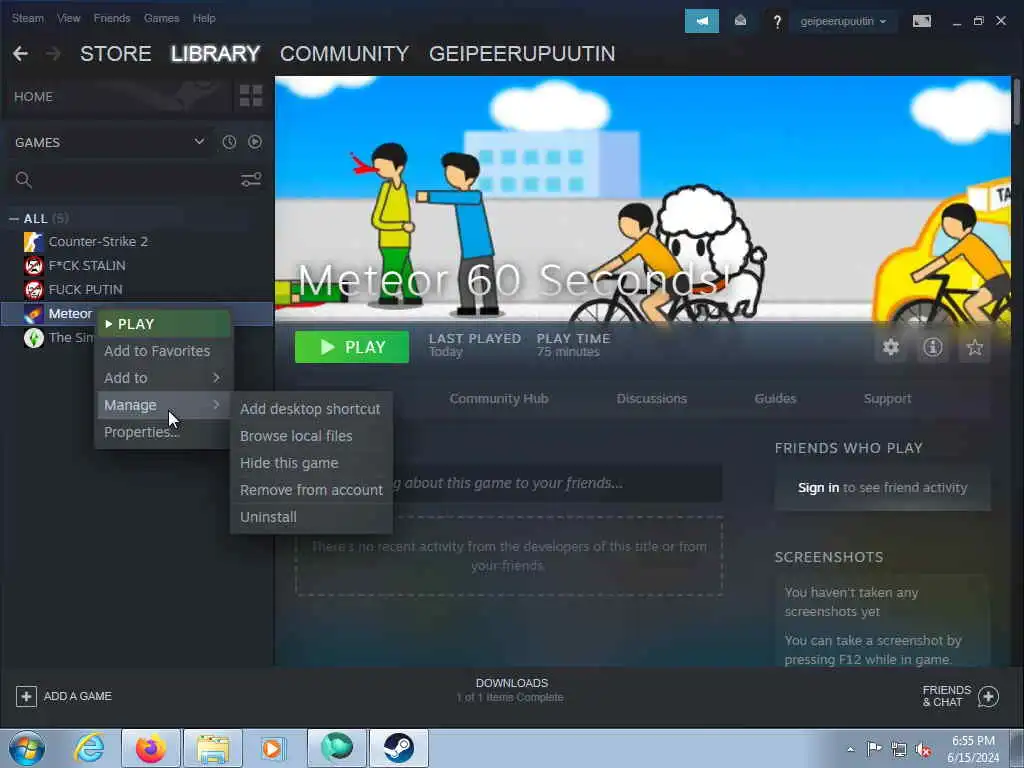The image size is (1024, 768).
Task: Go to the COMMUNITY tab
Action: pos(344,54)
